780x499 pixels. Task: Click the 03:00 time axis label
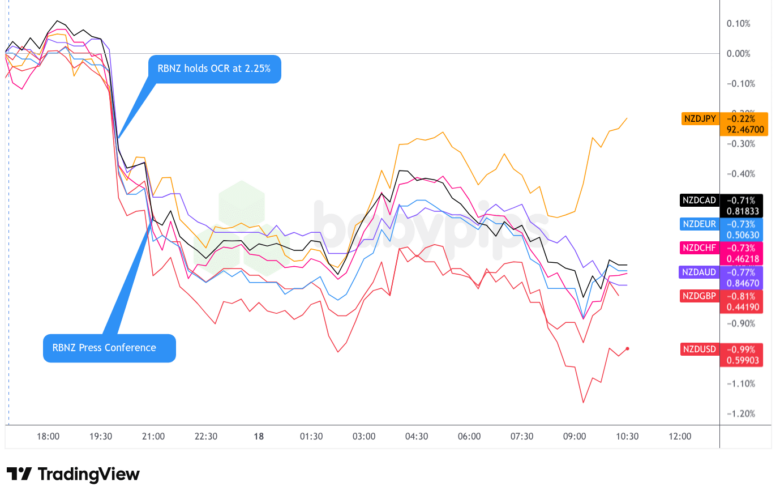(364, 437)
